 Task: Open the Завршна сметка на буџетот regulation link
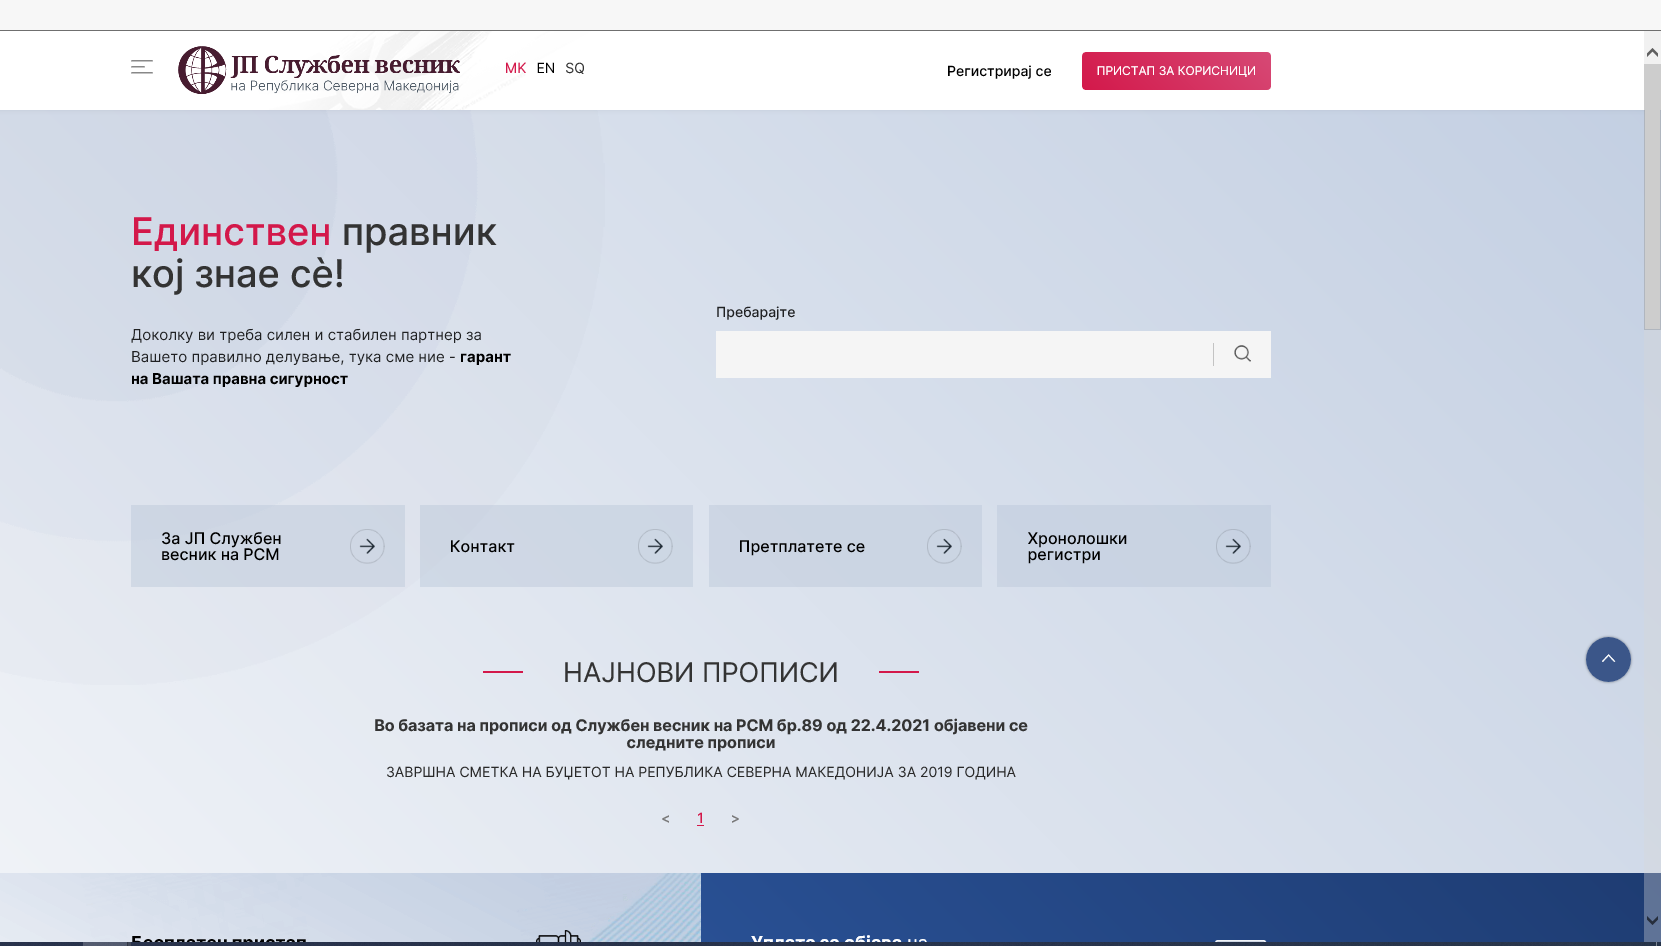coord(700,772)
